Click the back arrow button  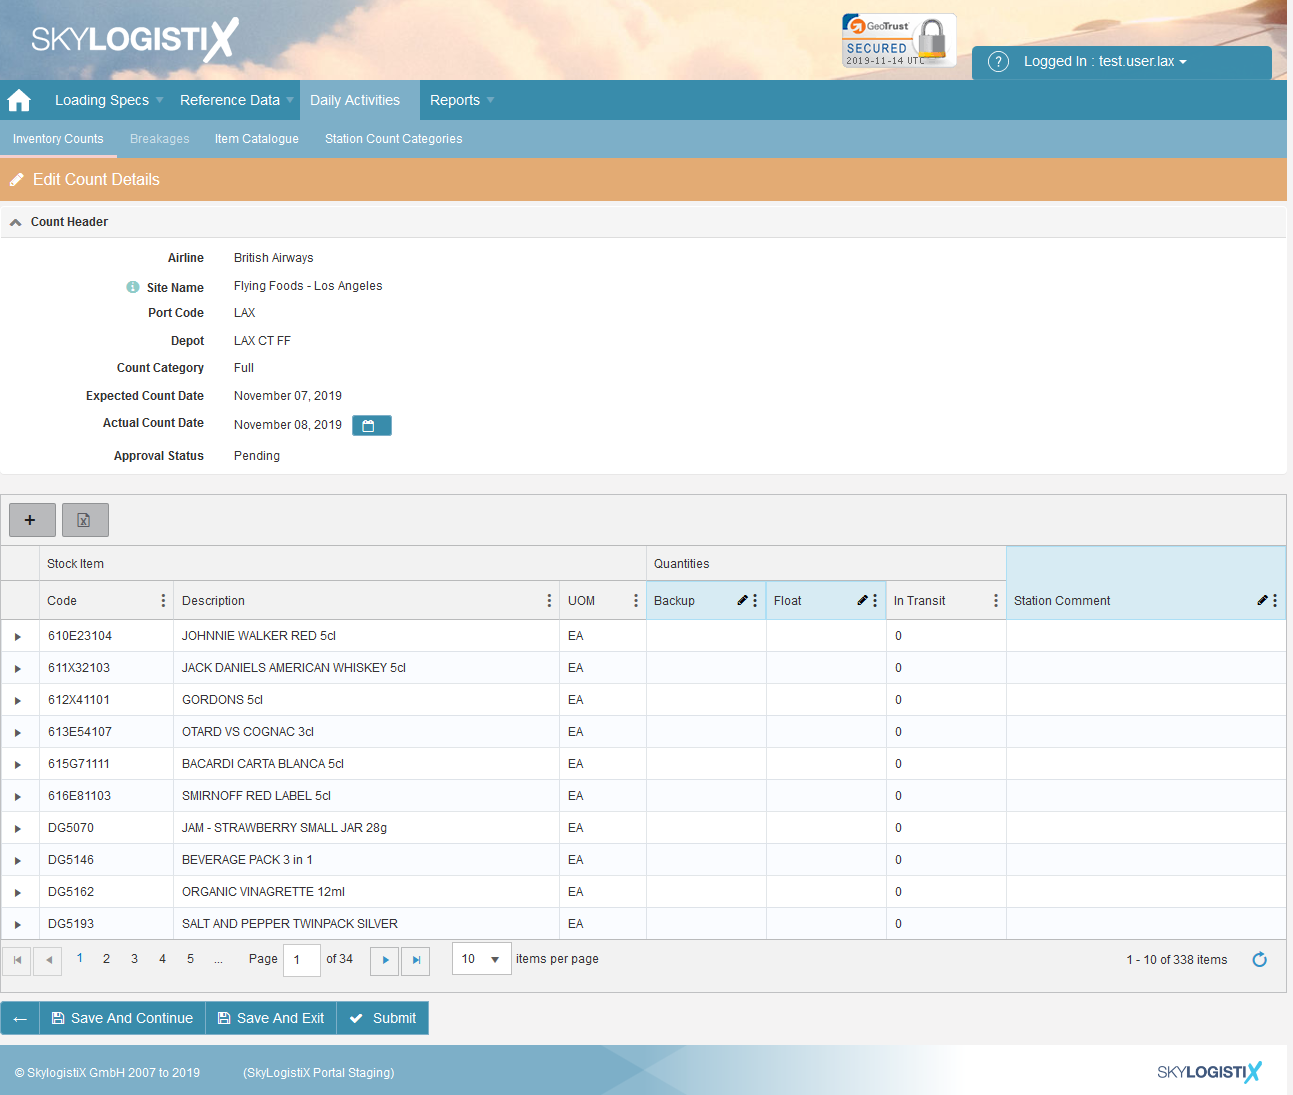click(x=20, y=1018)
